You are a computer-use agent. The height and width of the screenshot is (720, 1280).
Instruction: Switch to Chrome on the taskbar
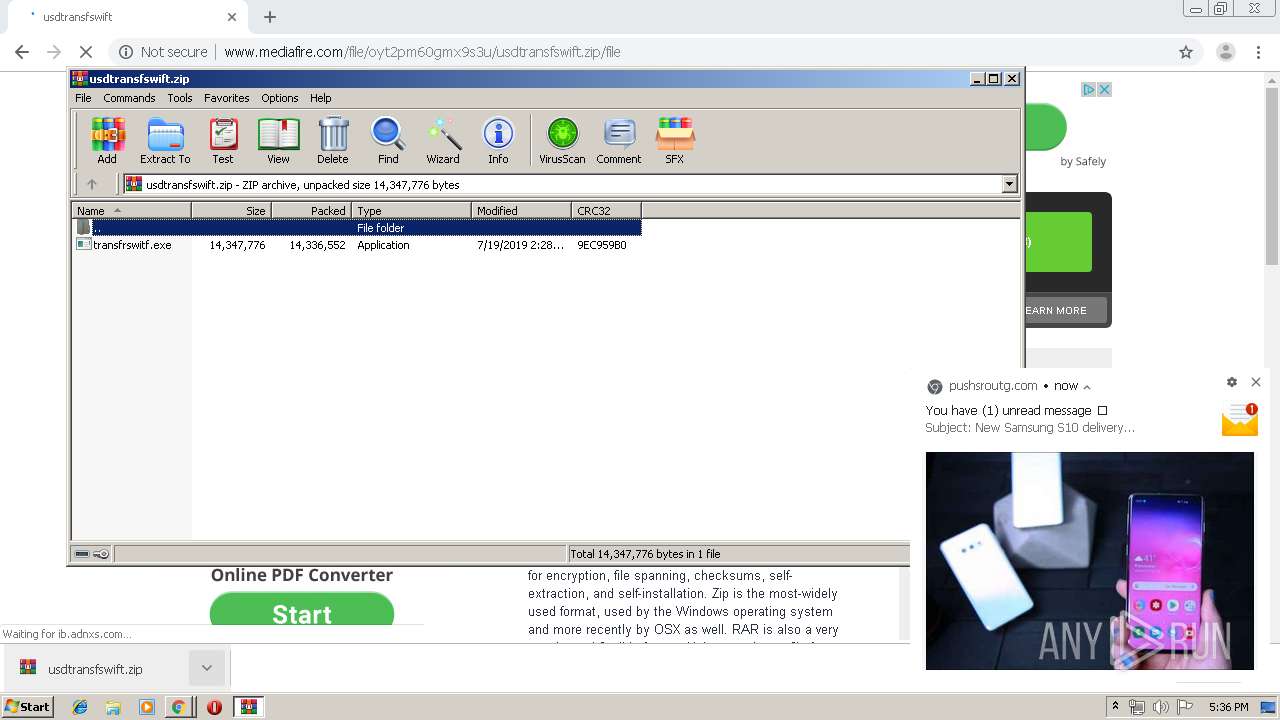click(x=178, y=707)
